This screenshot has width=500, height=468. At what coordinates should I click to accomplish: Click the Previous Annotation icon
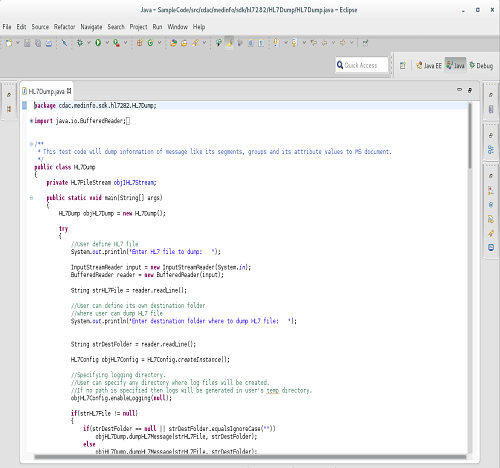(x=294, y=43)
